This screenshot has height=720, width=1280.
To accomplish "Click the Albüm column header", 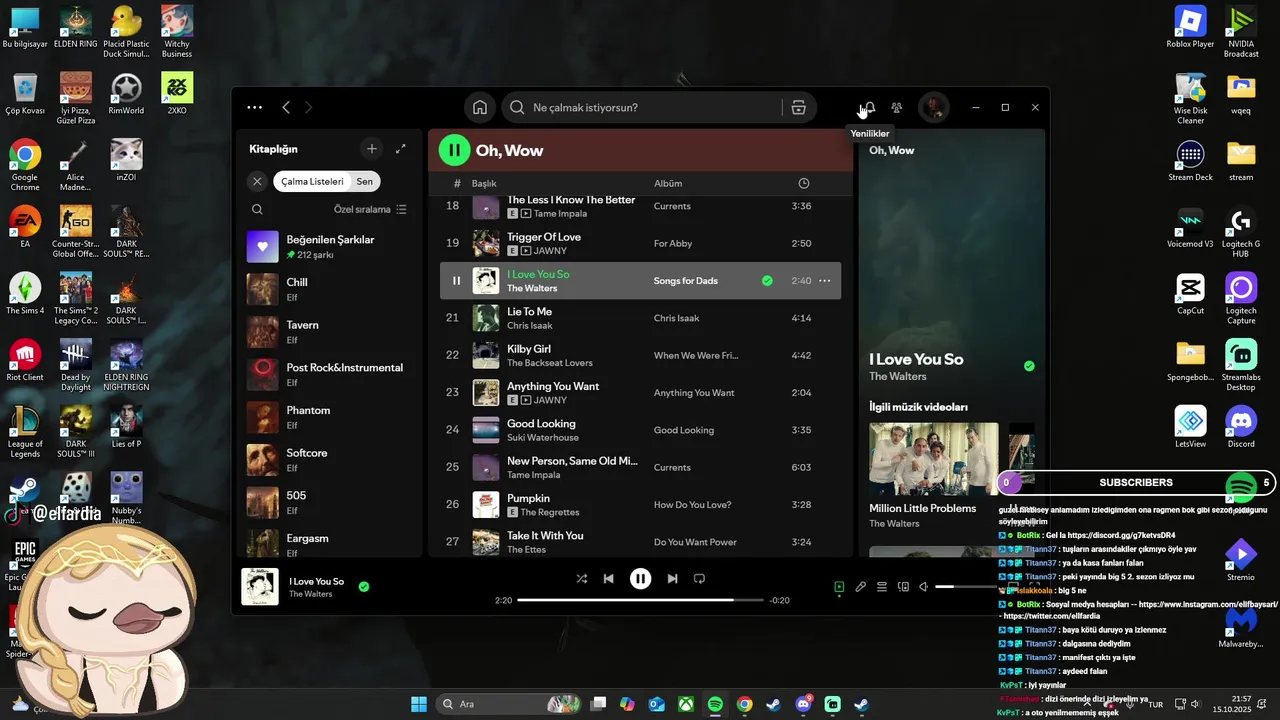I will click(668, 184).
